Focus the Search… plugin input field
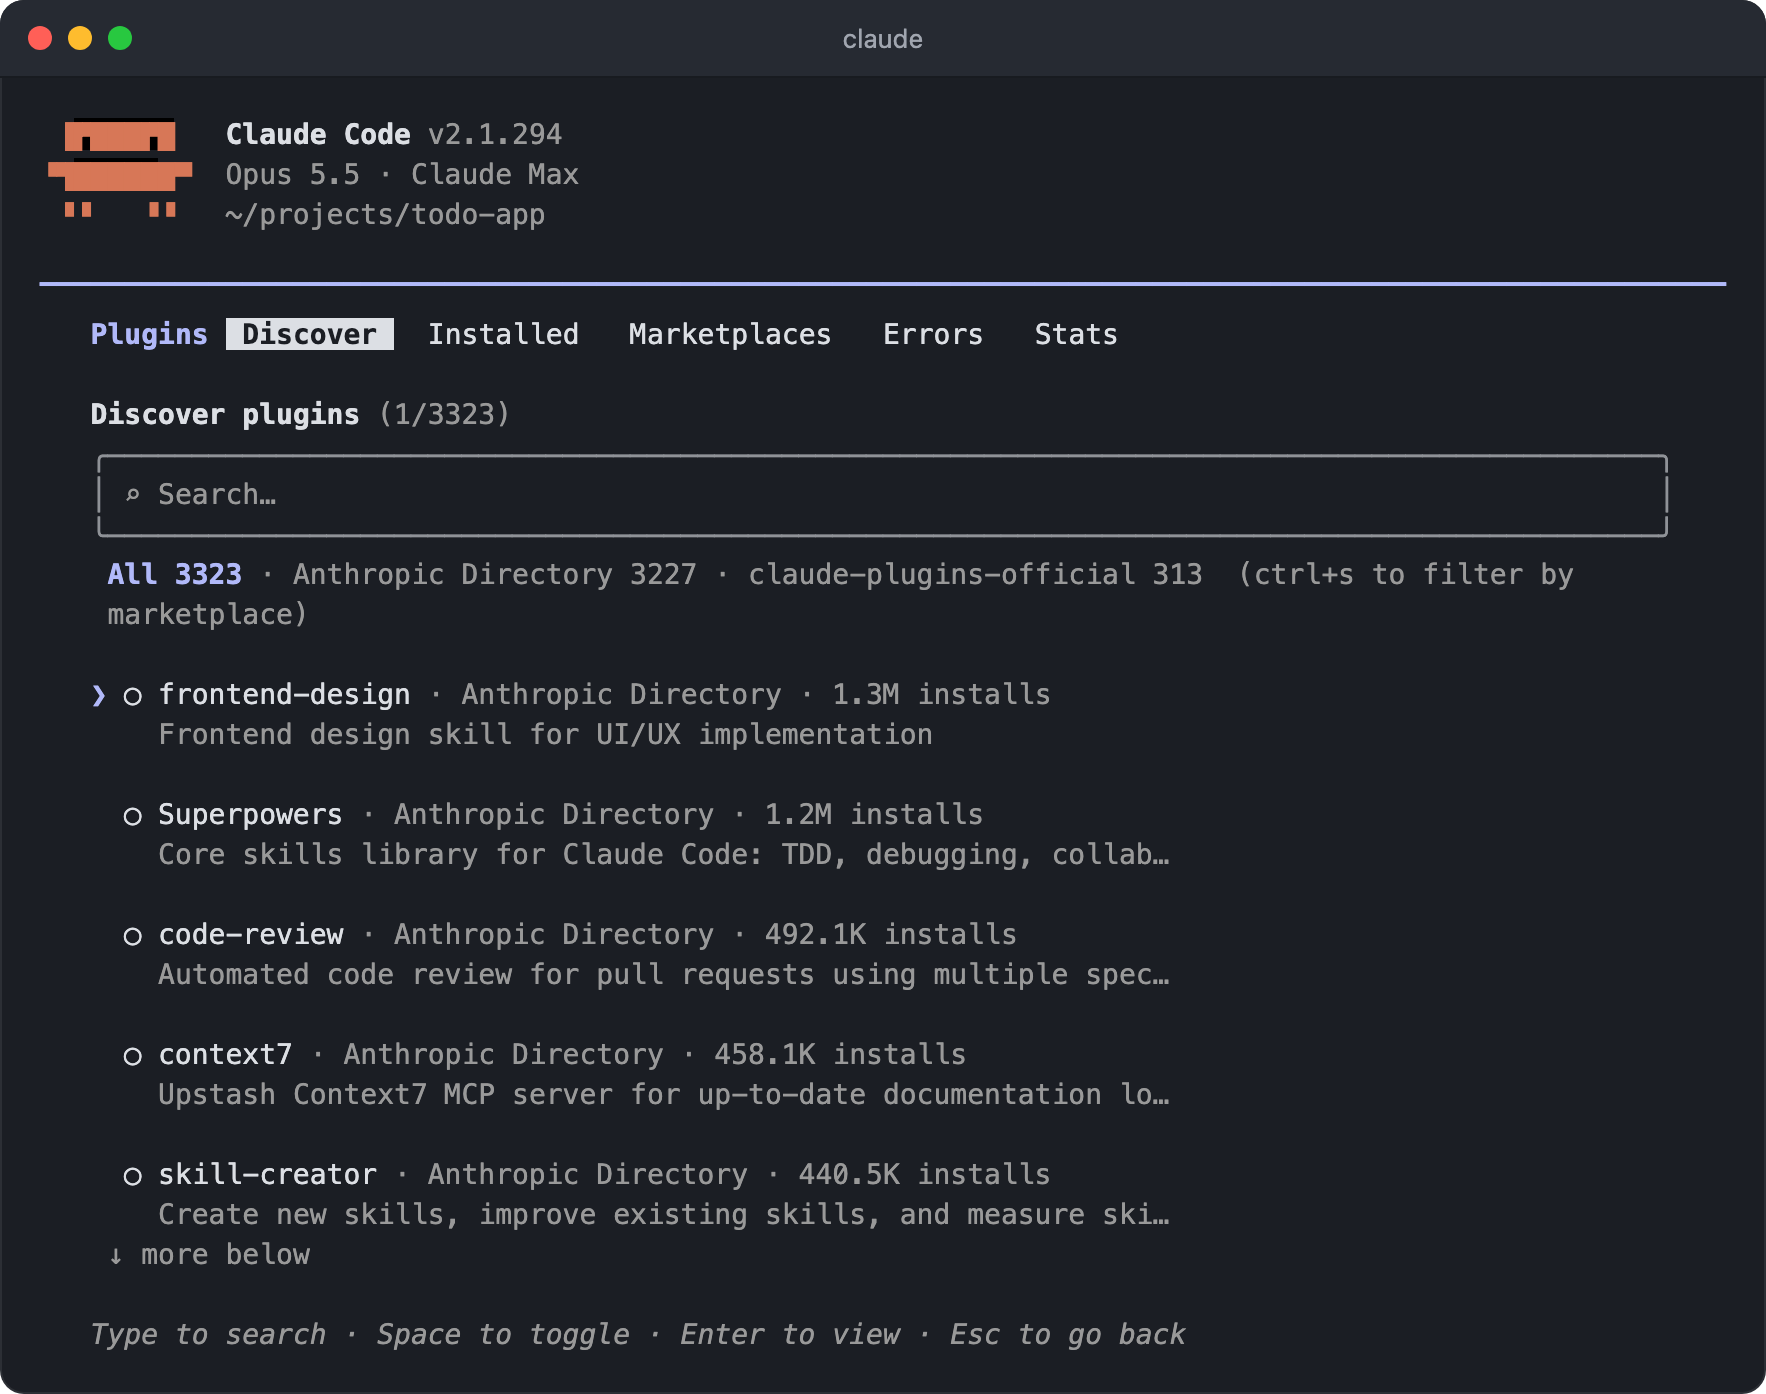Image resolution: width=1766 pixels, height=1394 pixels. pos(882,495)
